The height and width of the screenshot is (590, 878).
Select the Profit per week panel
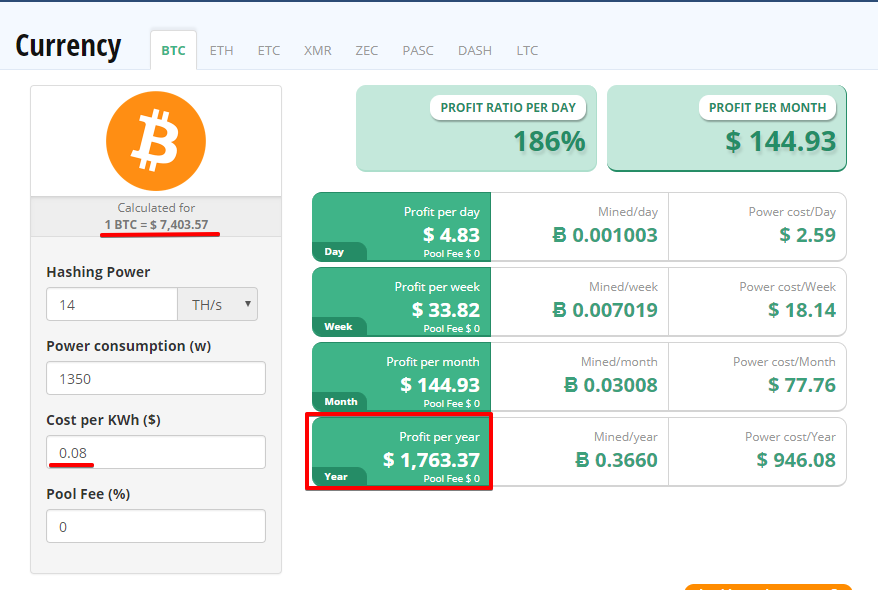[401, 302]
